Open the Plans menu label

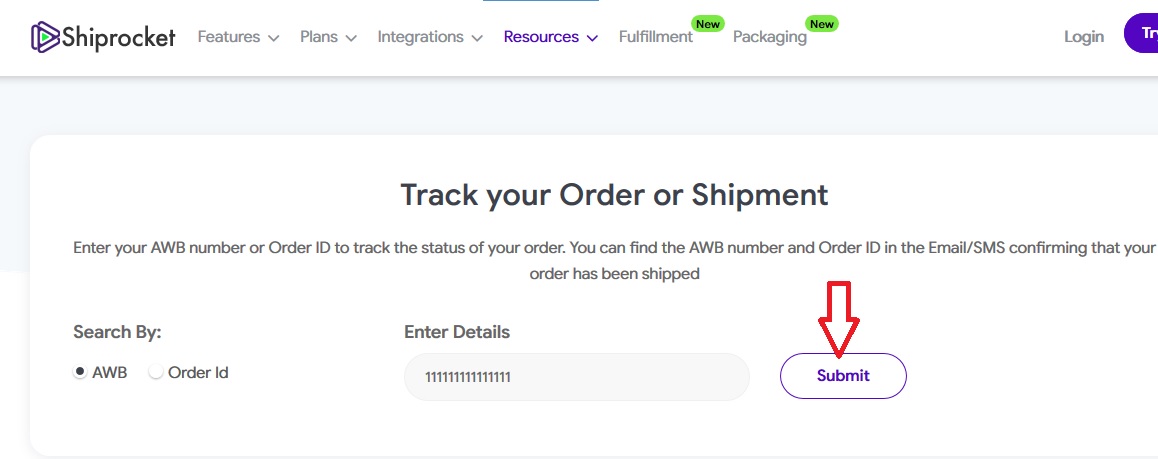point(319,37)
